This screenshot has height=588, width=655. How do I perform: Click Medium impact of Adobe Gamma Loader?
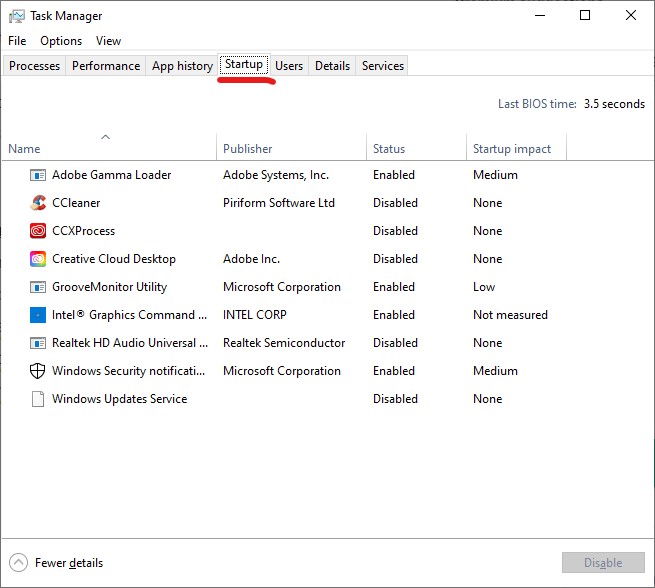pyautogui.click(x=495, y=175)
